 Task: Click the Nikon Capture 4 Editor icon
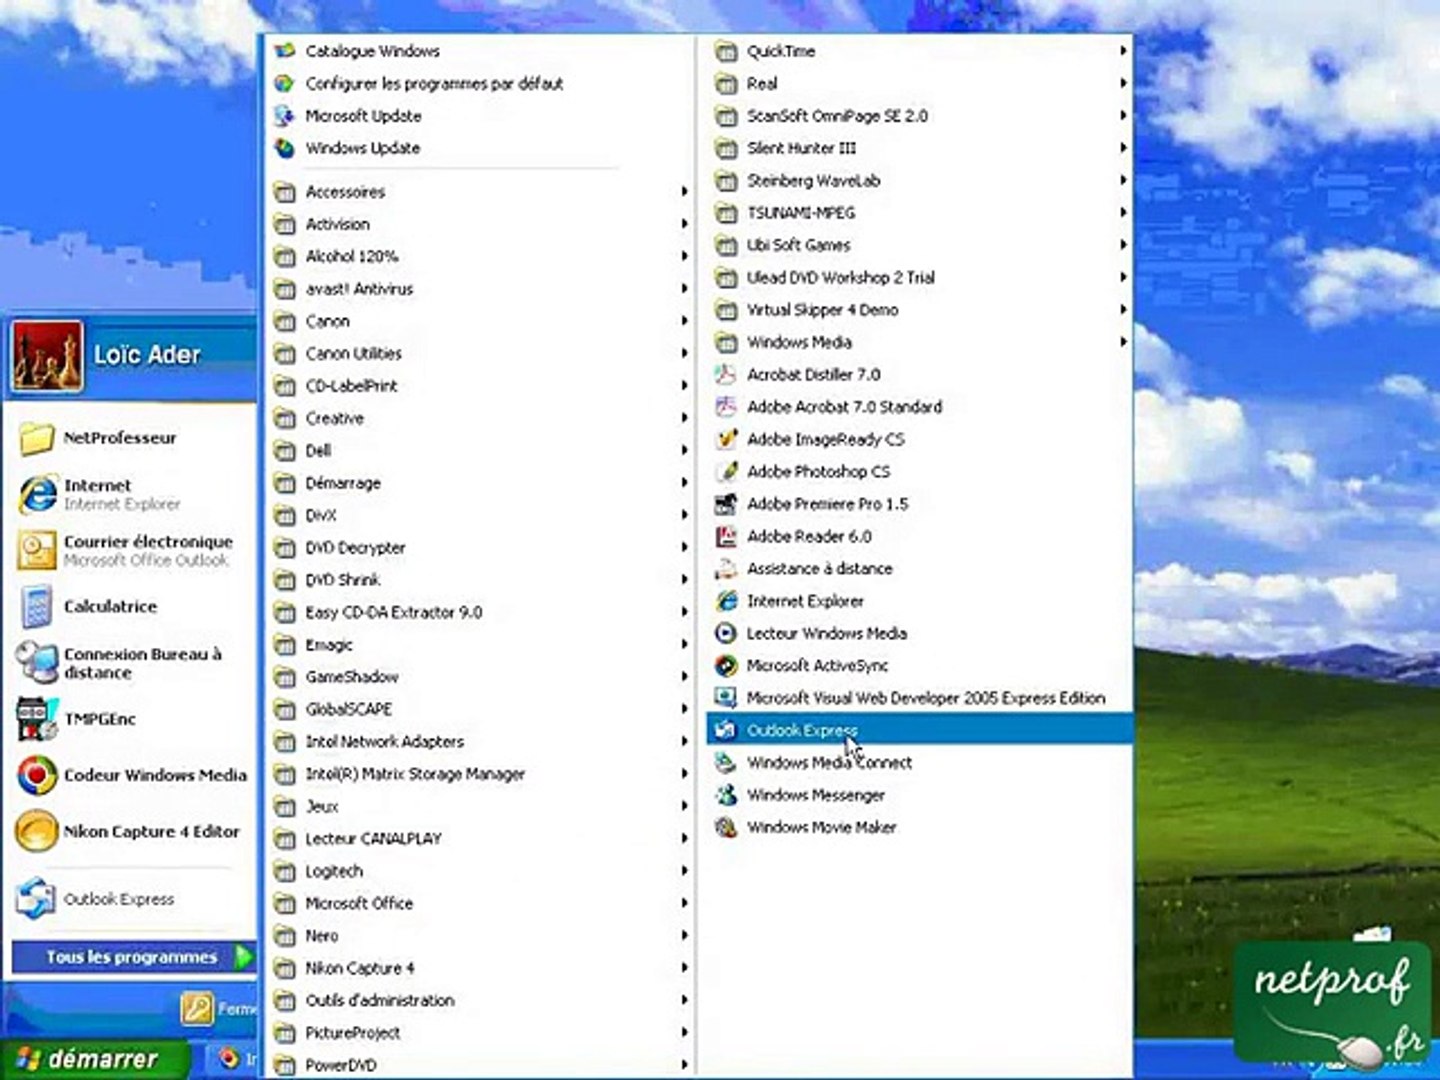(x=37, y=831)
